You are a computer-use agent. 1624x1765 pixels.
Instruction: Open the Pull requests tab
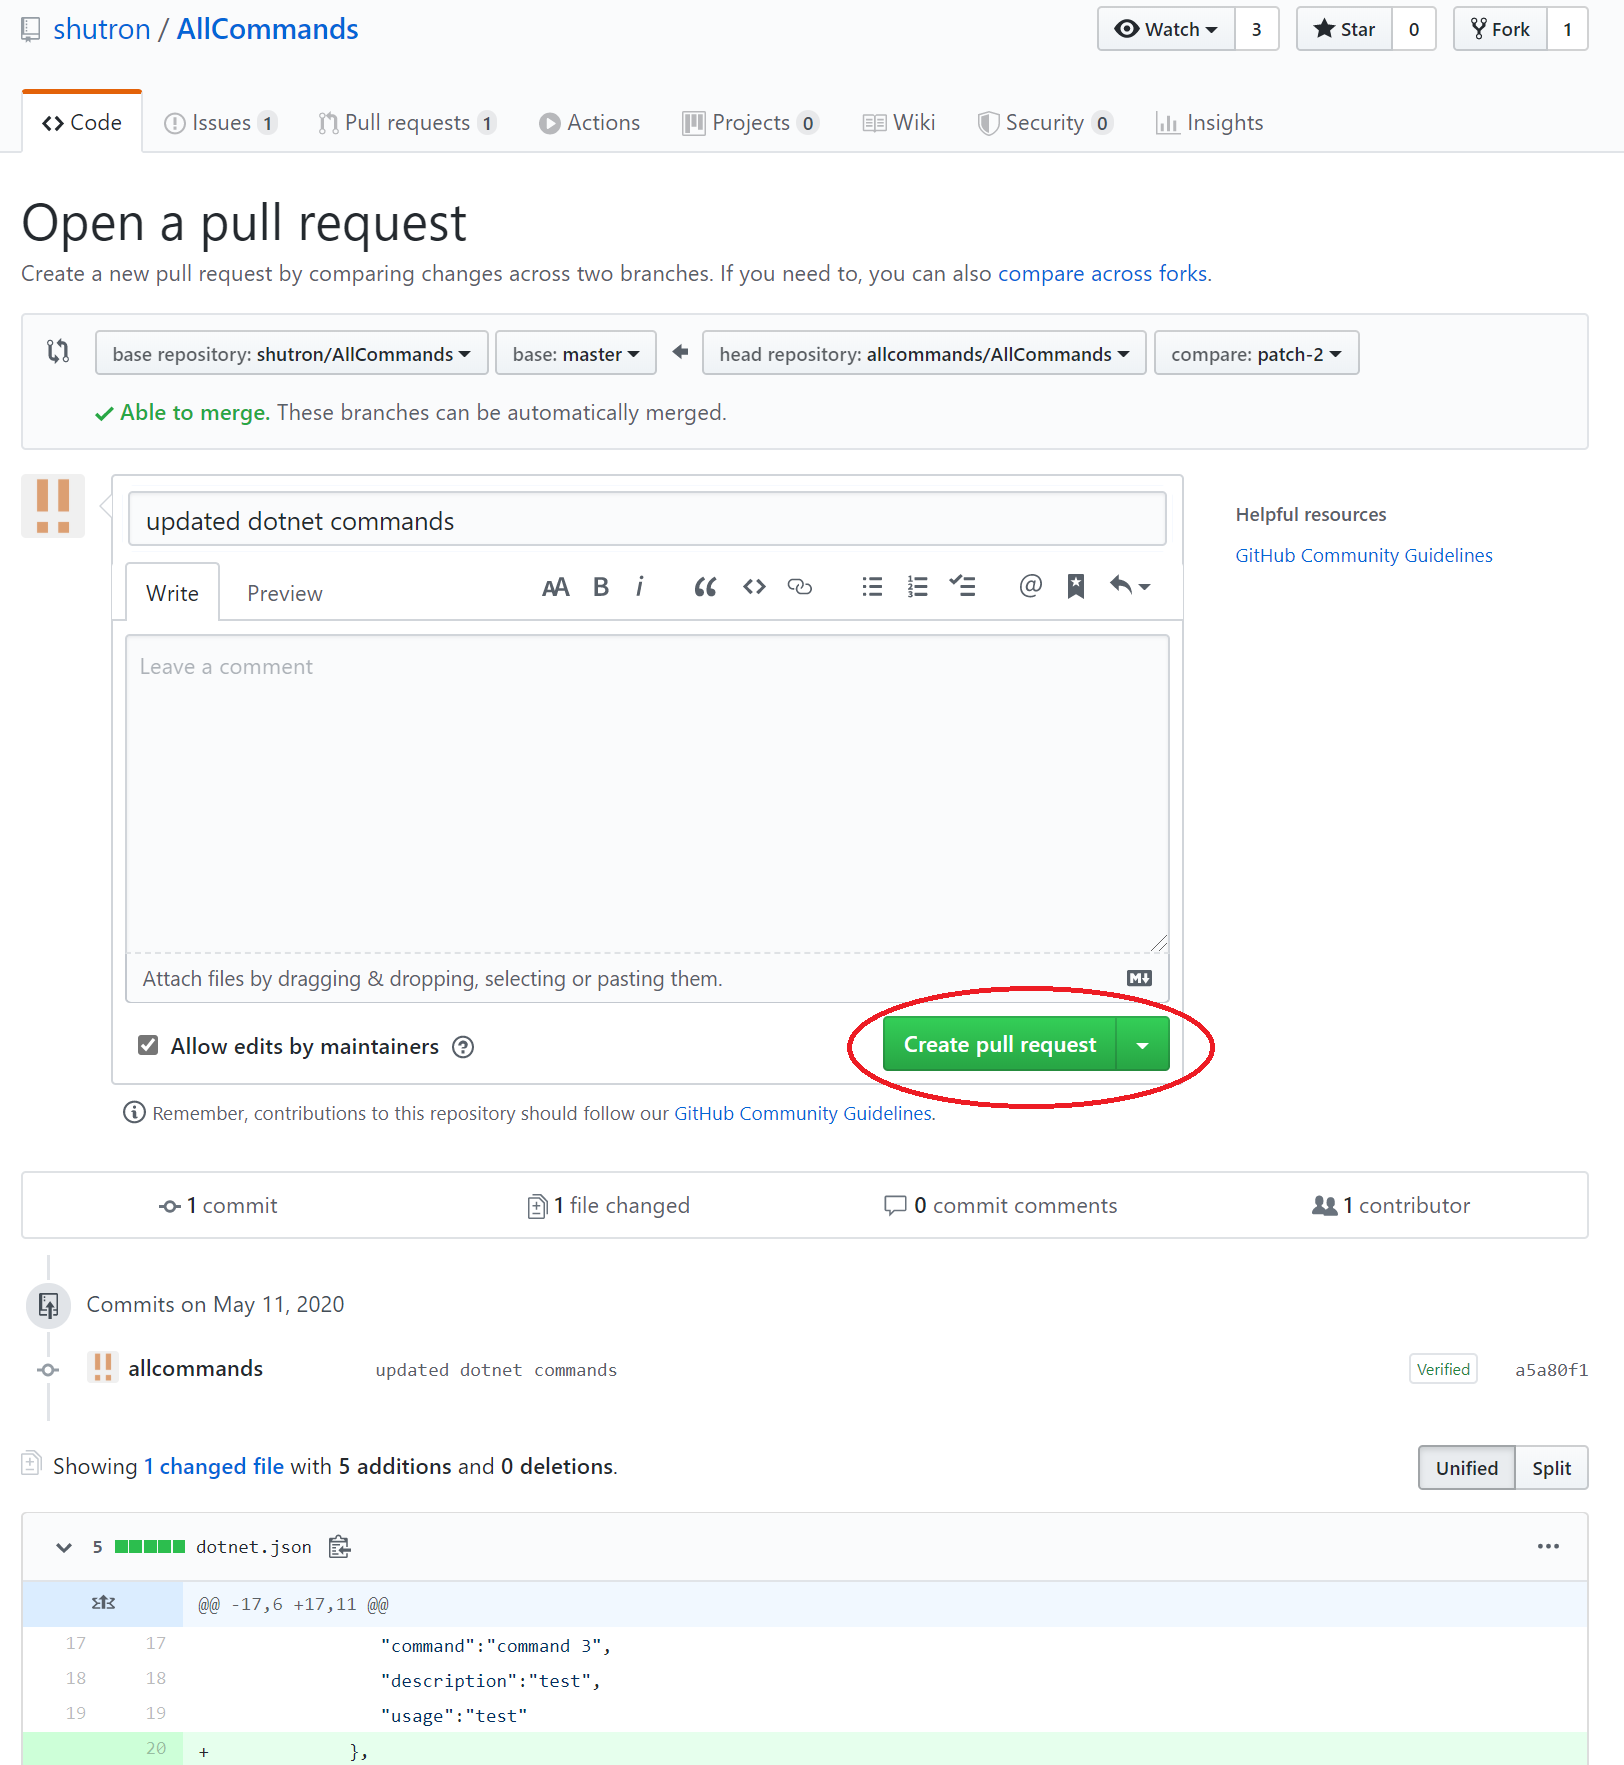click(407, 123)
